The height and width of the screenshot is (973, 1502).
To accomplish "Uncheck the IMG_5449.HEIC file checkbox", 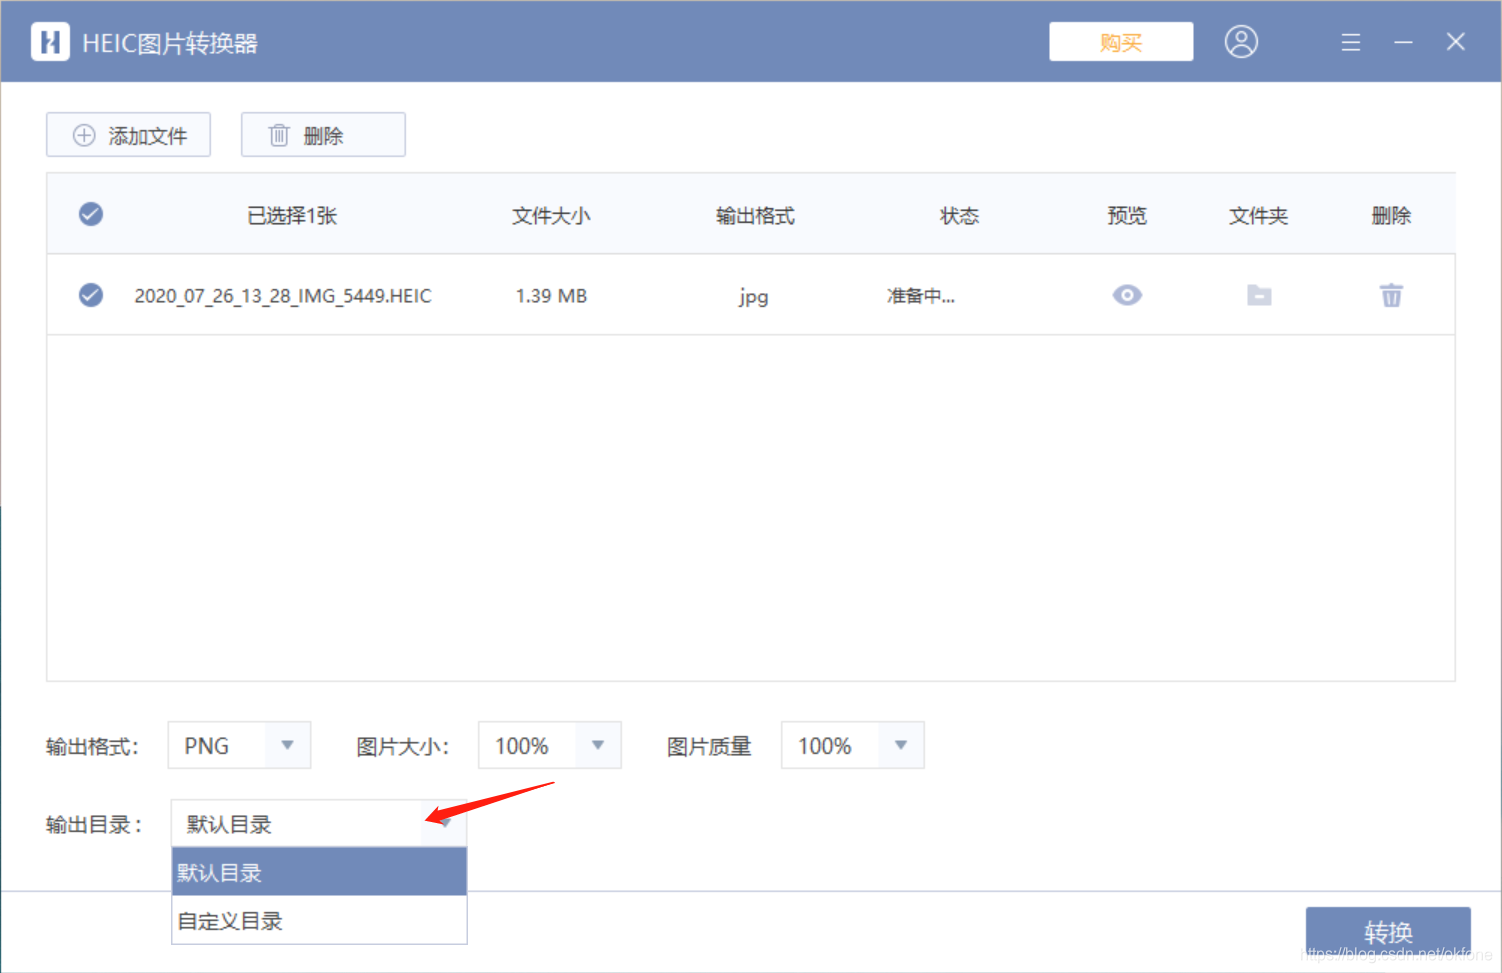I will click(x=91, y=295).
